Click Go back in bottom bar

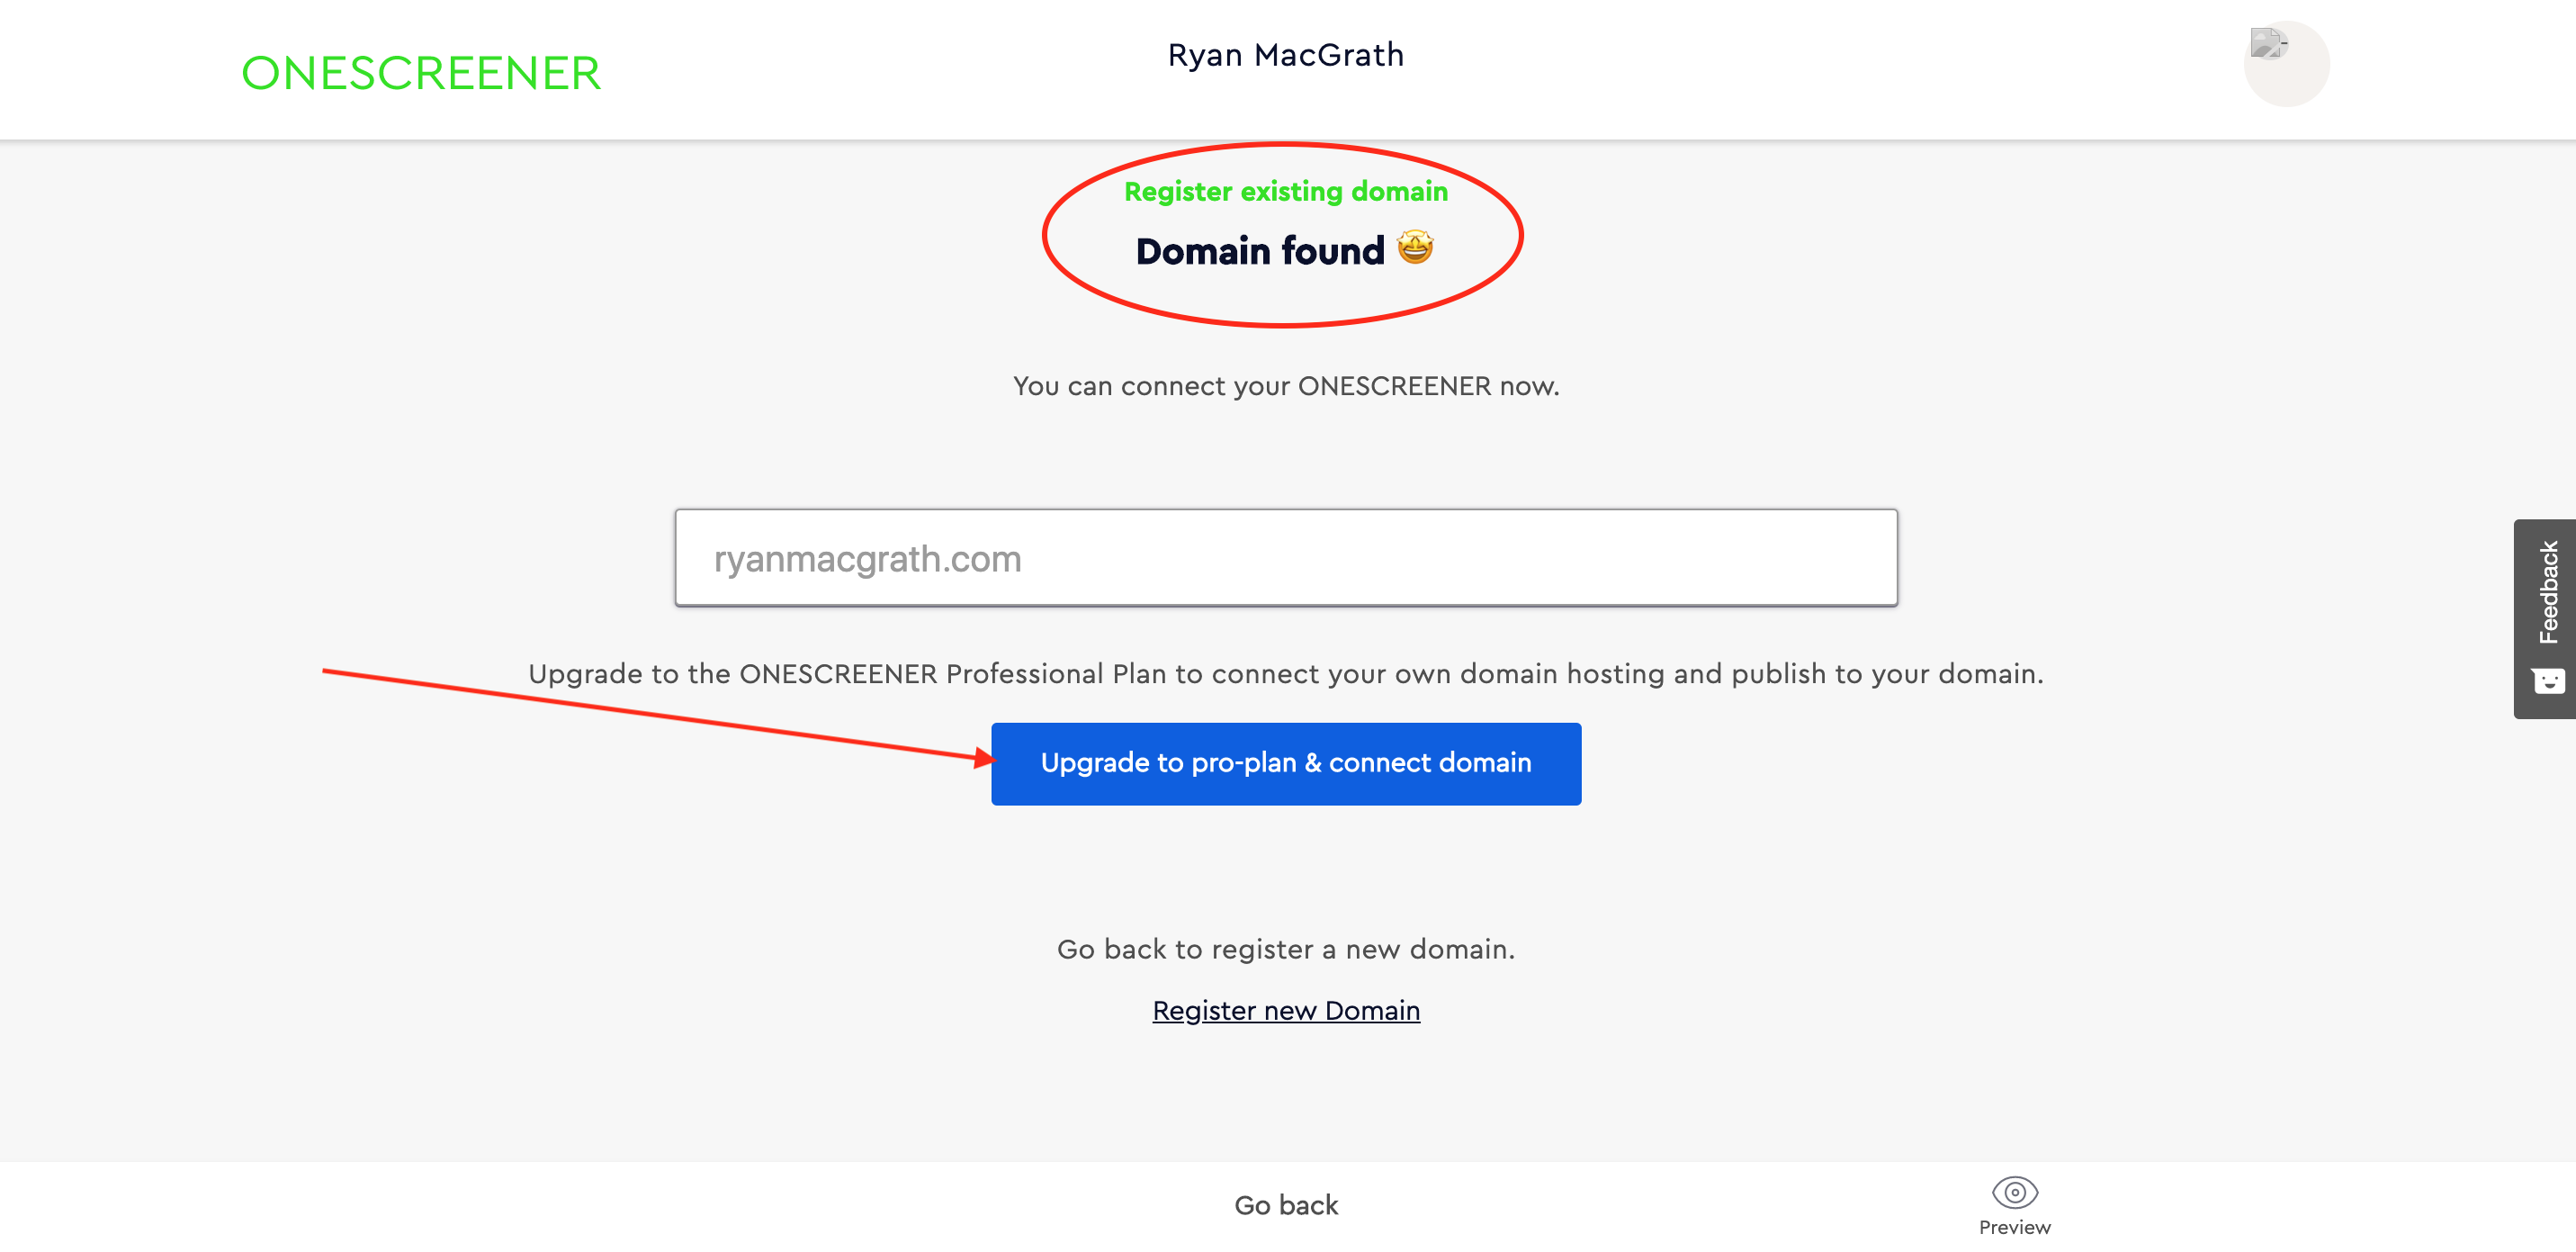point(1286,1204)
